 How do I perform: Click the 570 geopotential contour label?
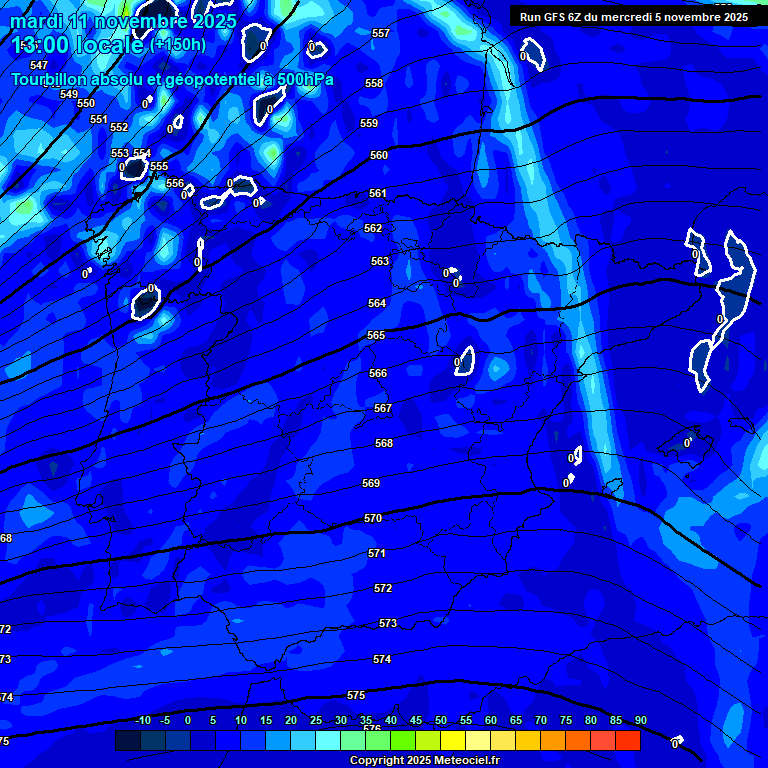pyautogui.click(x=373, y=518)
